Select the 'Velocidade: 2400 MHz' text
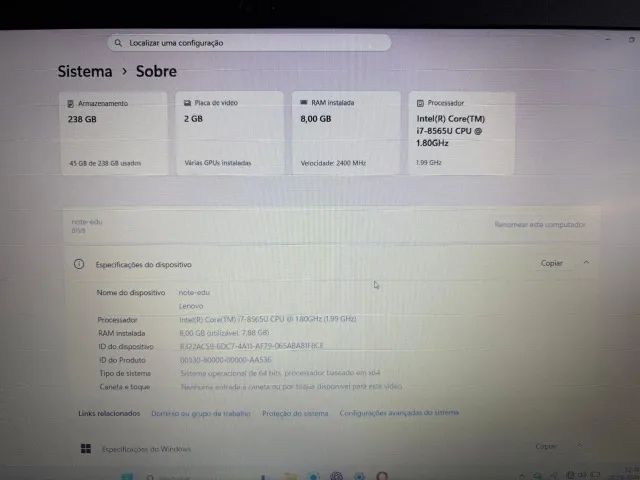The width and height of the screenshot is (640, 480). [x=333, y=163]
